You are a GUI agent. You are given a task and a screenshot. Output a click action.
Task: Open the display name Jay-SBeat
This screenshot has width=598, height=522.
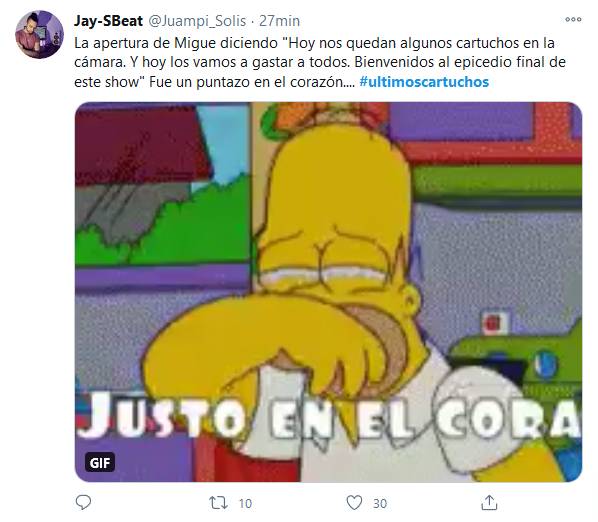point(108,21)
